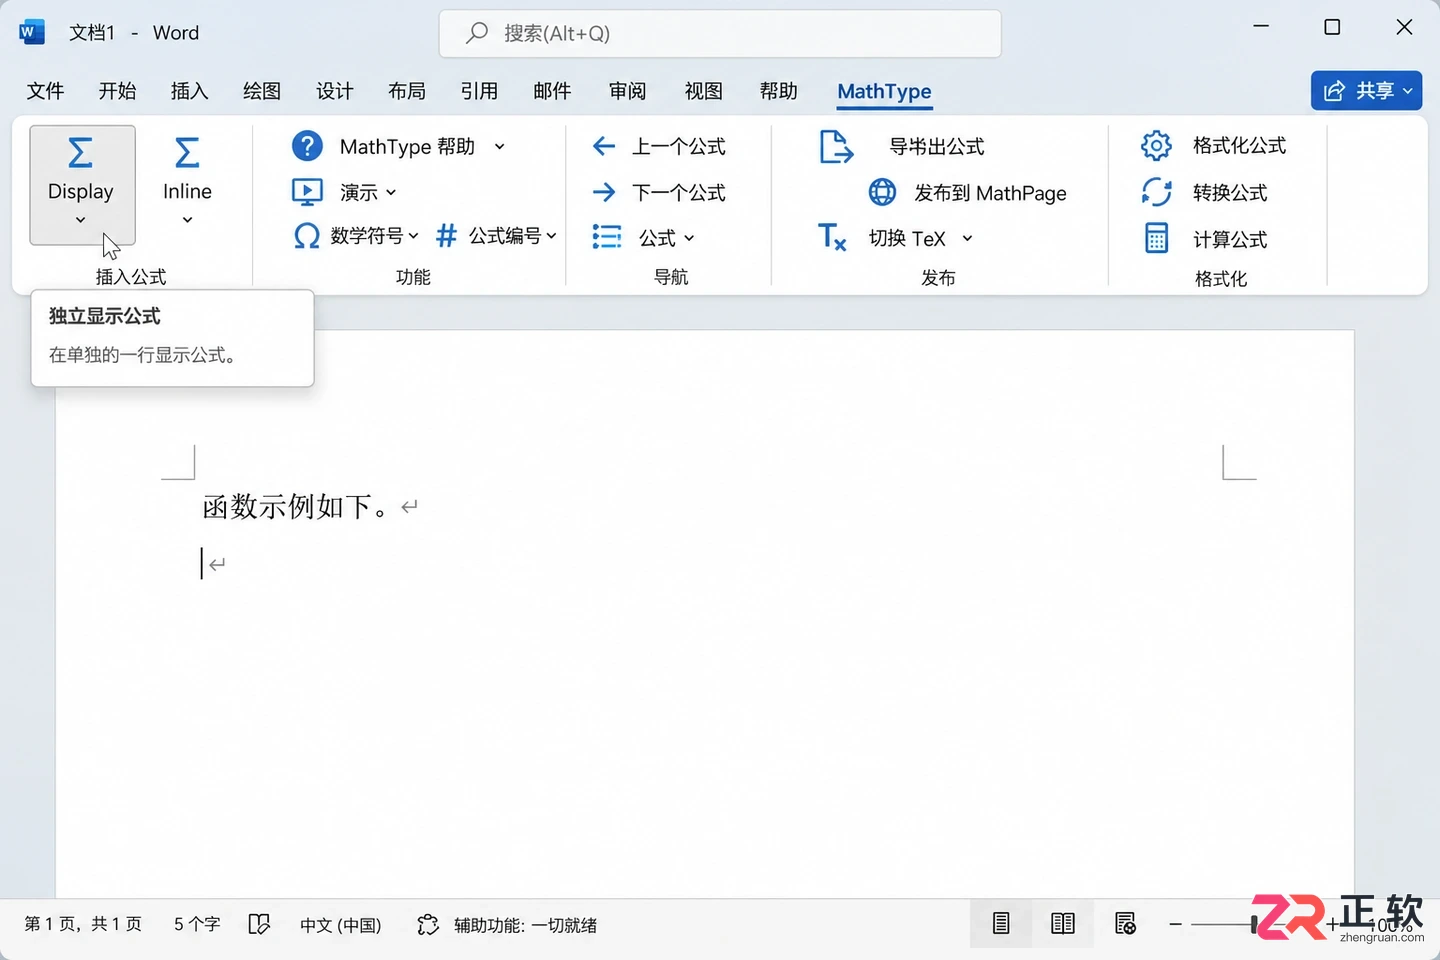Image resolution: width=1440 pixels, height=960 pixels.
Task: Click the Toggle TeX icon
Action: tap(832, 237)
